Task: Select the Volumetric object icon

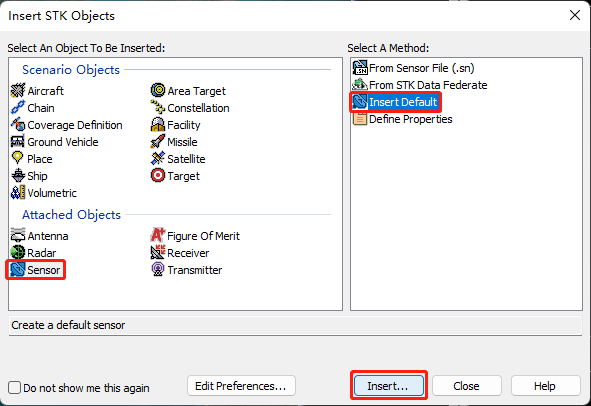Action: tap(18, 193)
